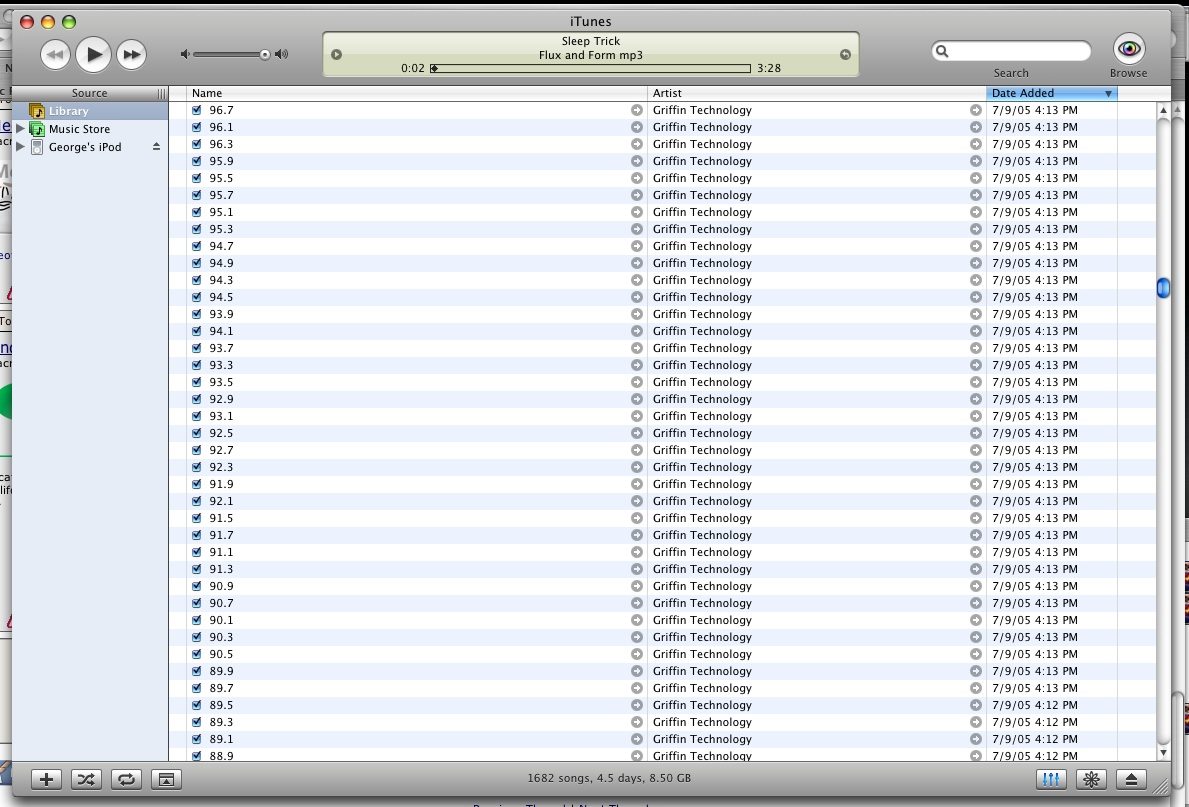Image resolution: width=1189 pixels, height=807 pixels.
Task: Uncheck the checkbox for track 89.9
Action: click(197, 670)
